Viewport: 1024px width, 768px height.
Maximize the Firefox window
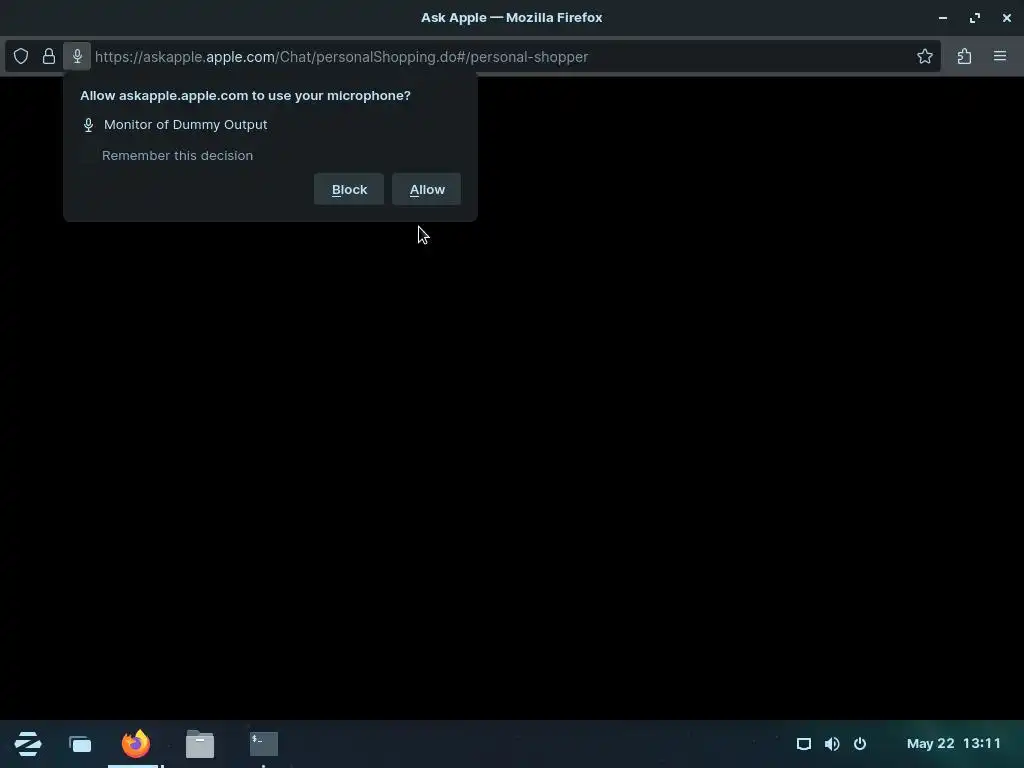coord(975,18)
